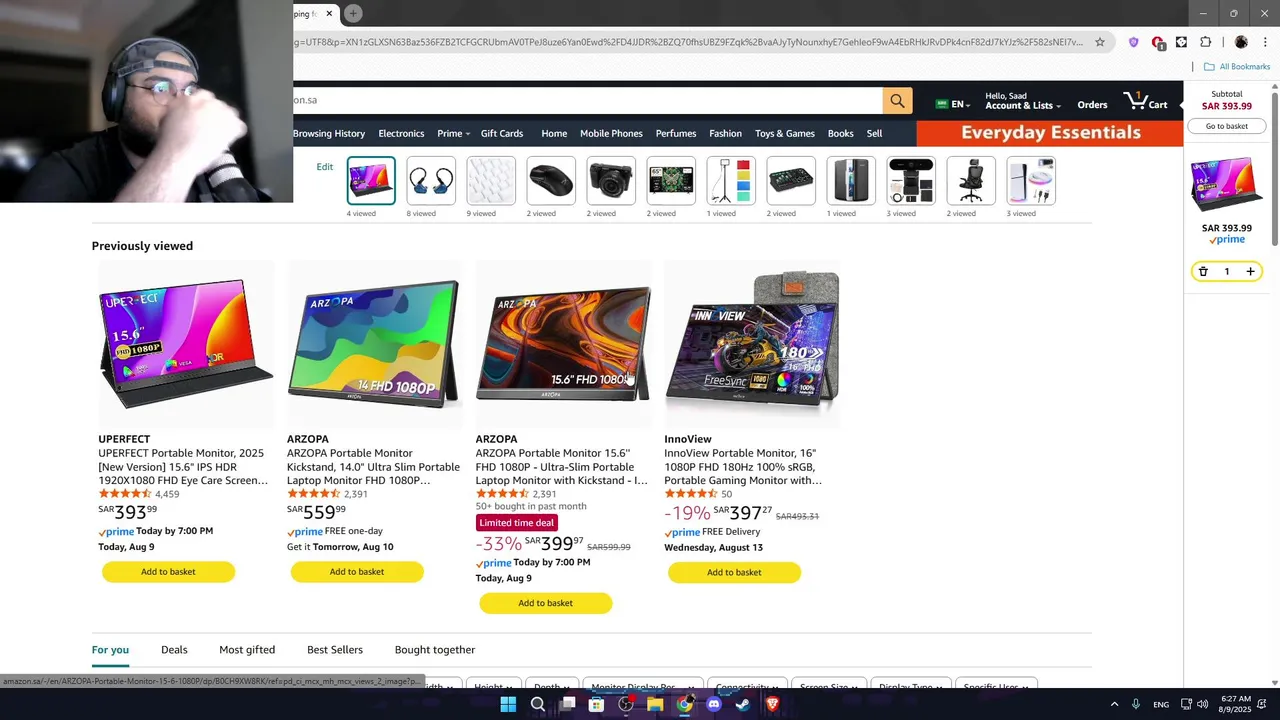Select the headphones history thumbnail
This screenshot has width=1280, height=720.
coord(431,181)
